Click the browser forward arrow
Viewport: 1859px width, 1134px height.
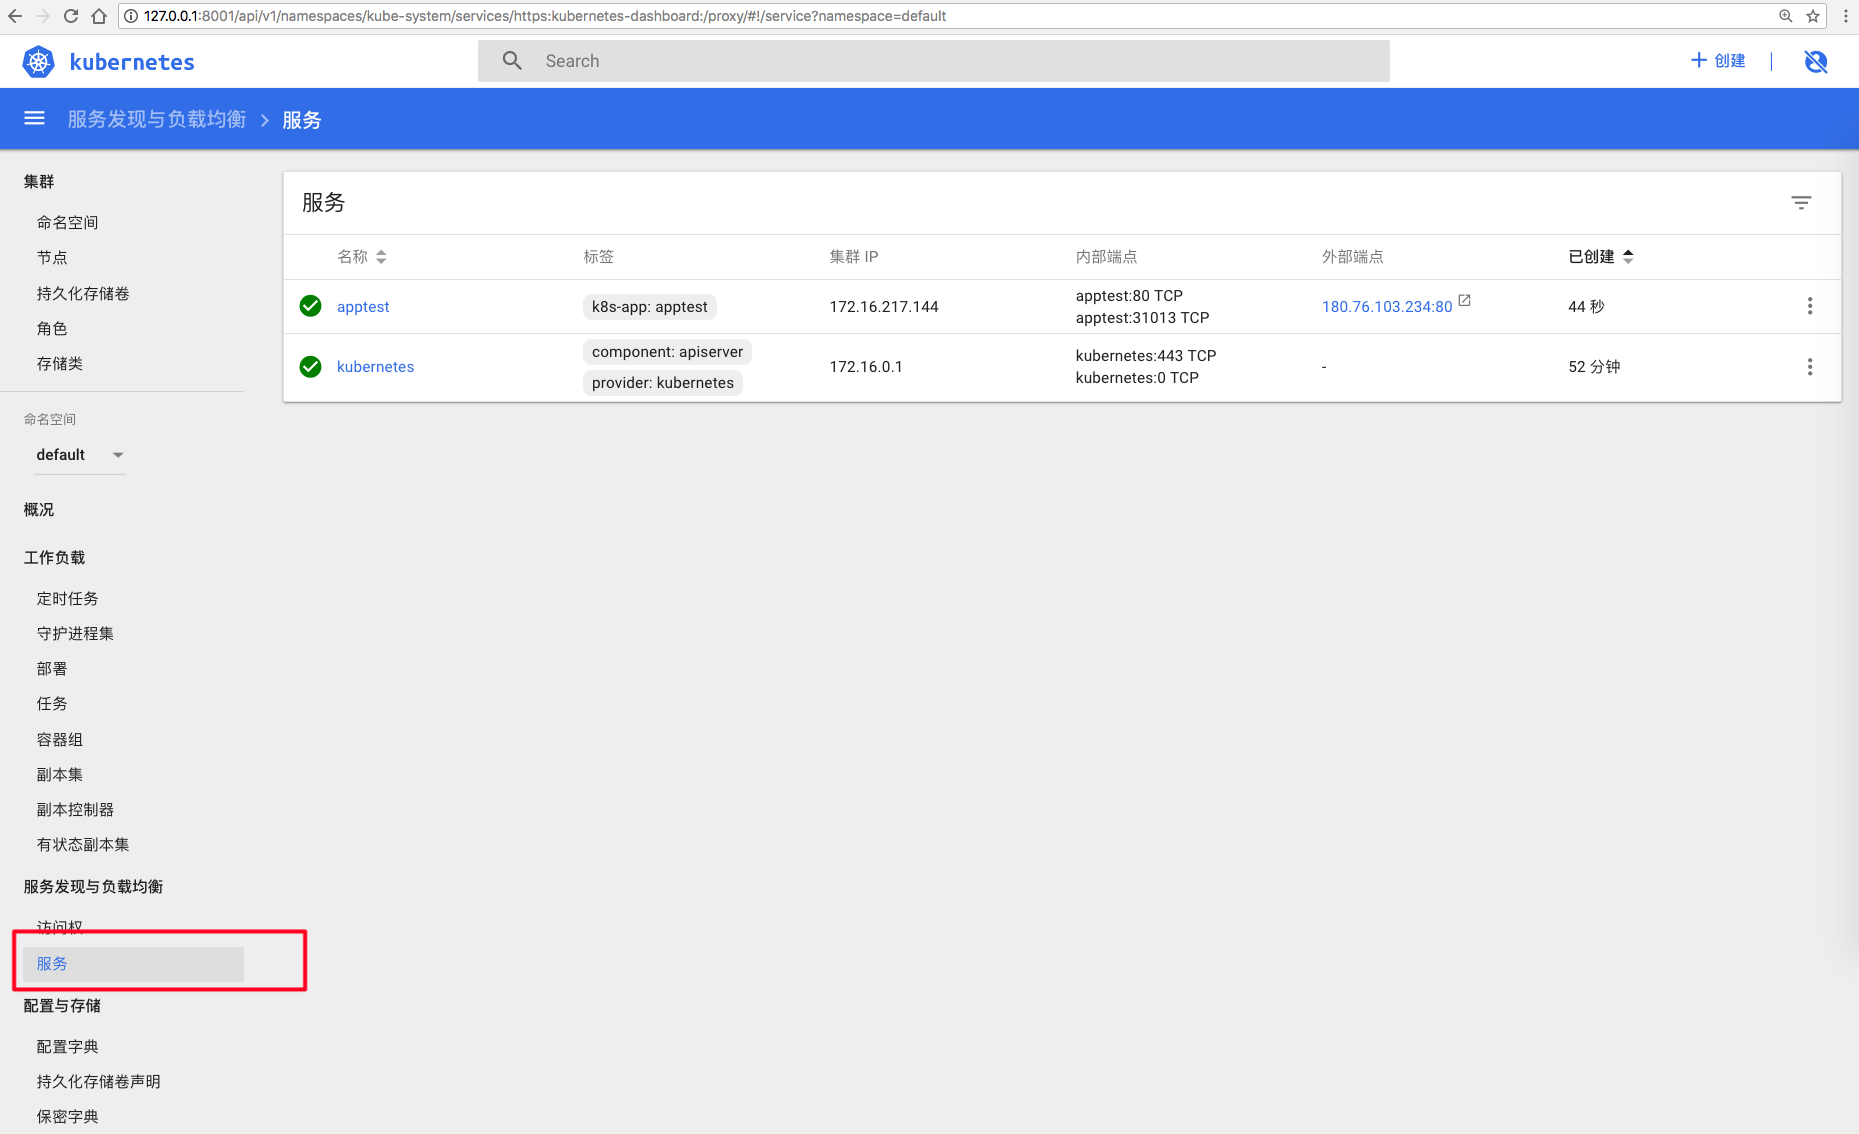43,16
